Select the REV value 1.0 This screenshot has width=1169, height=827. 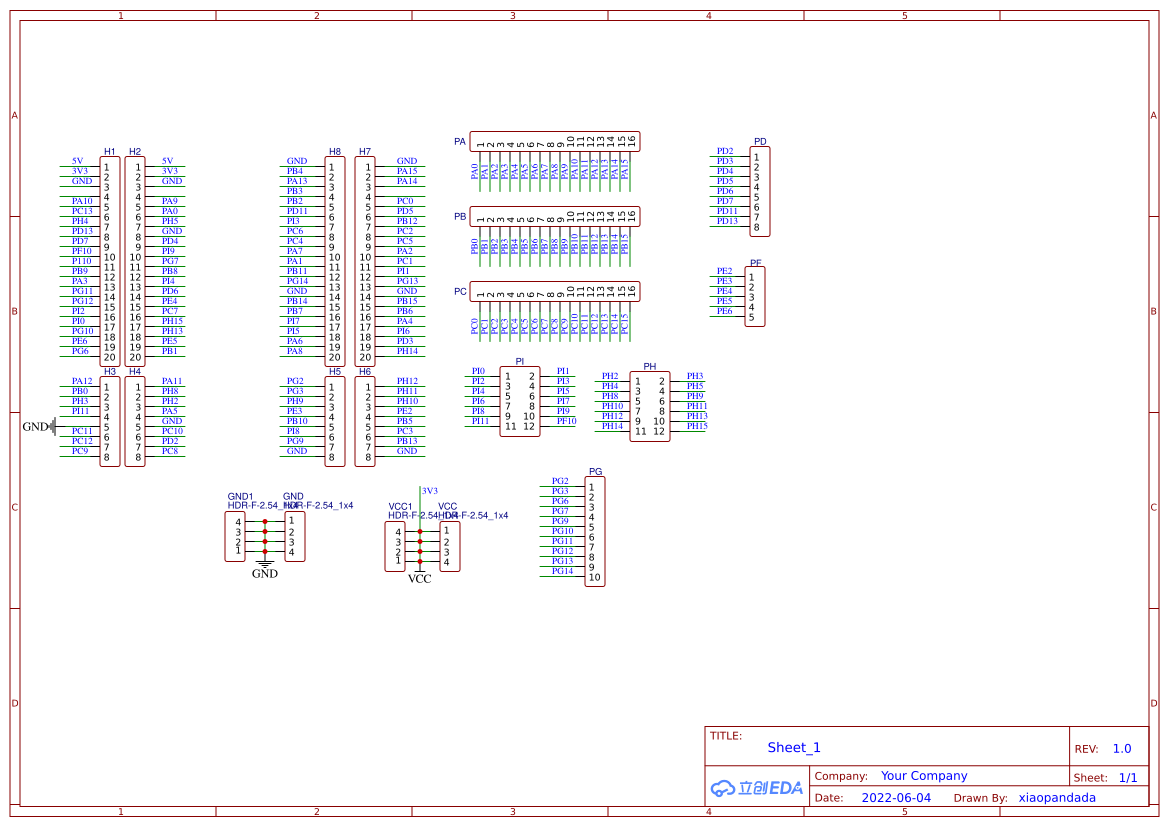(1122, 749)
